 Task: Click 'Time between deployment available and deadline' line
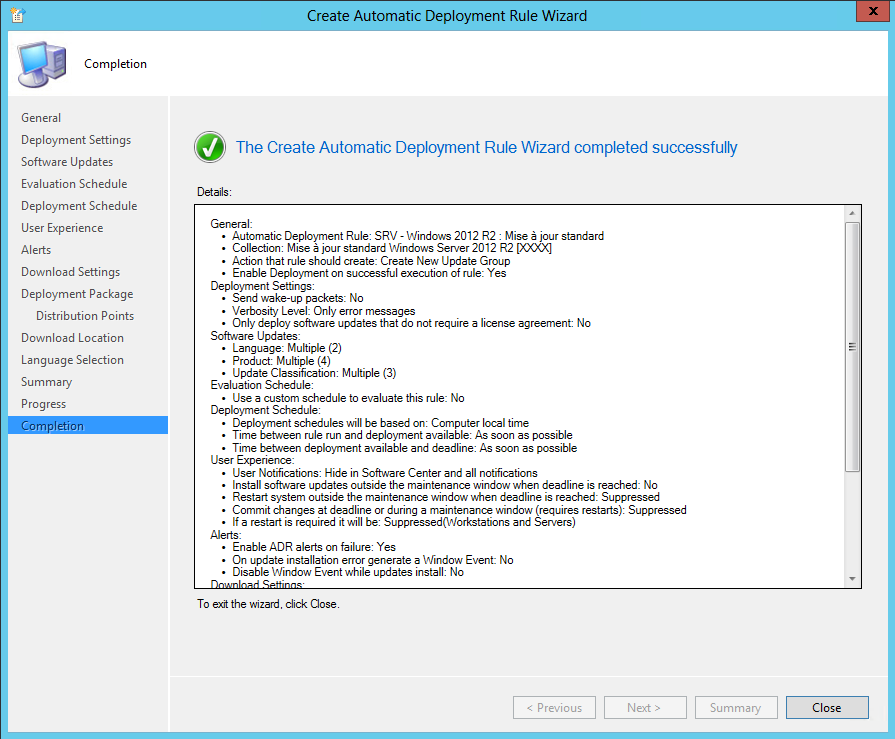pos(404,448)
